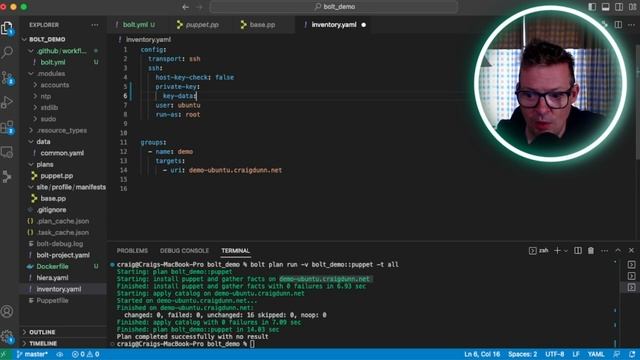640x360 pixels.
Task: Open errors and warnings status item
Action: 85,354
